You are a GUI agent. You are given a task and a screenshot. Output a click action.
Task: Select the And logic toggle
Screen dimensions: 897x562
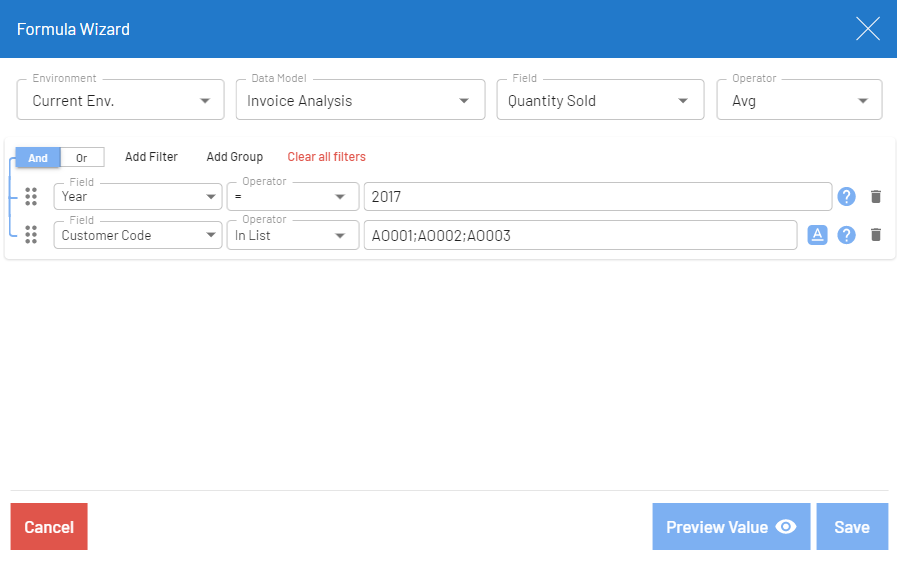tap(38, 158)
